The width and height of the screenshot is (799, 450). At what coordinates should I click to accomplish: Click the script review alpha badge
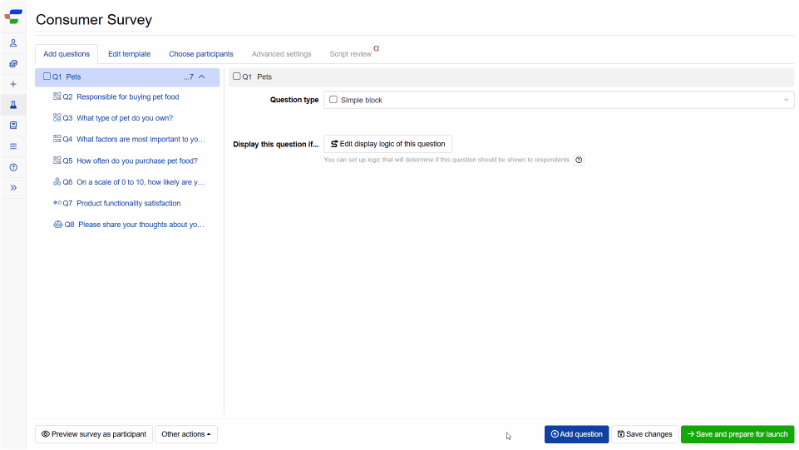[376, 47]
